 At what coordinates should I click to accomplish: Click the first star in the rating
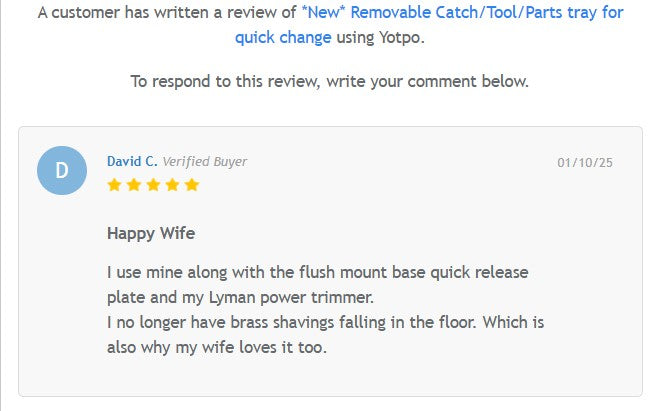coord(114,185)
